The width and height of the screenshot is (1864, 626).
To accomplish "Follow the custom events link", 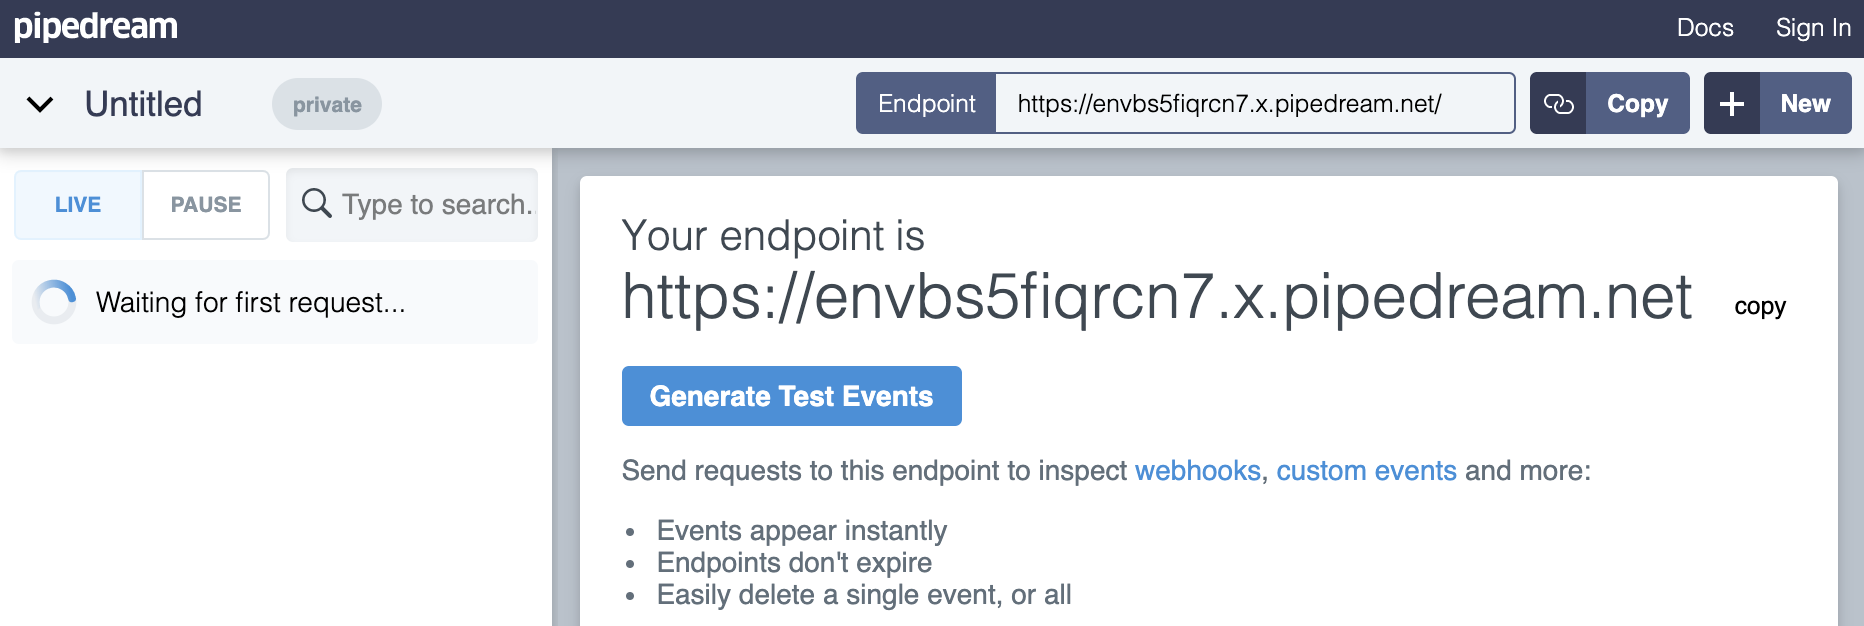I will tap(1366, 471).
